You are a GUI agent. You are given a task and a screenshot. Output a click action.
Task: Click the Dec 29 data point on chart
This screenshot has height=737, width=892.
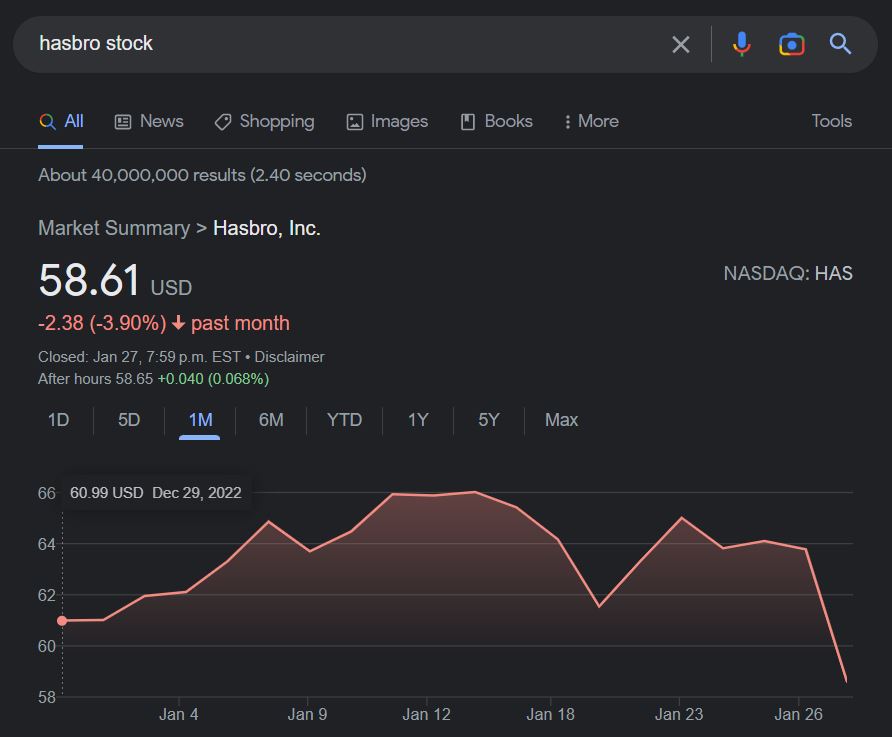pyautogui.click(x=62, y=620)
